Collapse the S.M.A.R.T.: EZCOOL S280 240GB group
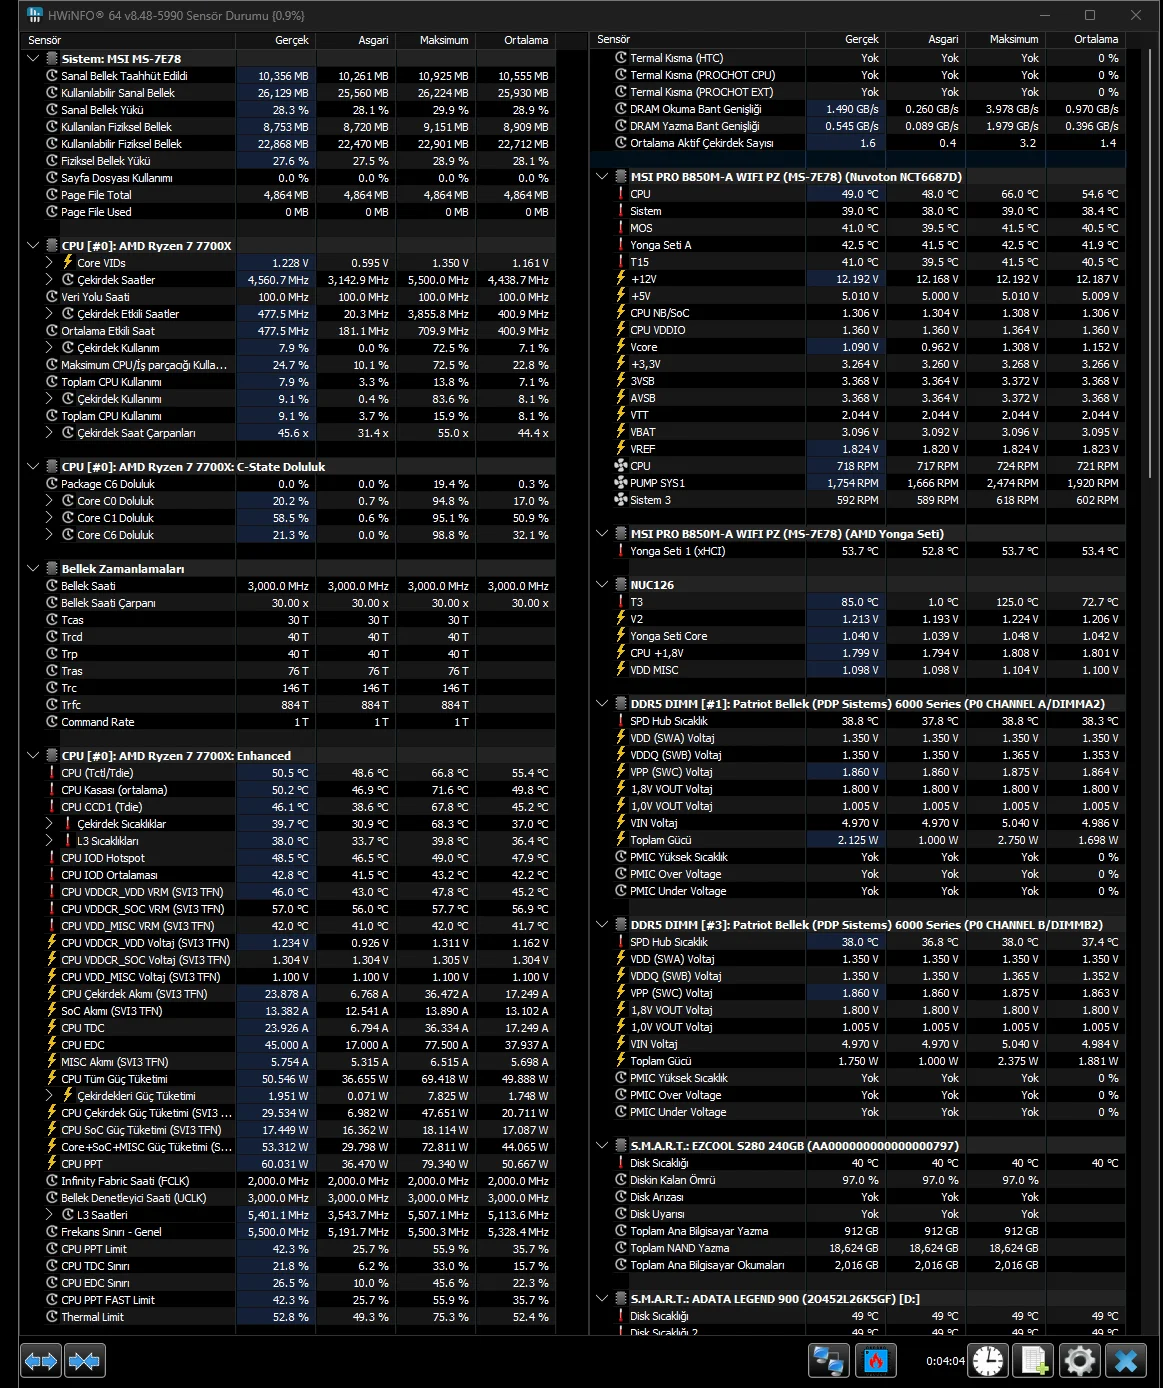 pyautogui.click(x=603, y=1146)
